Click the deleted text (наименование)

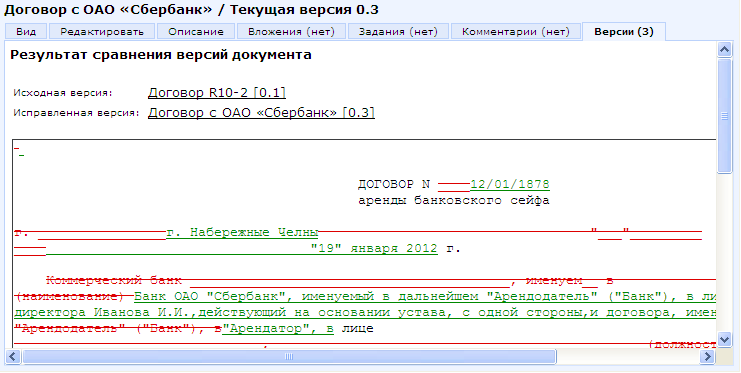tap(69, 297)
